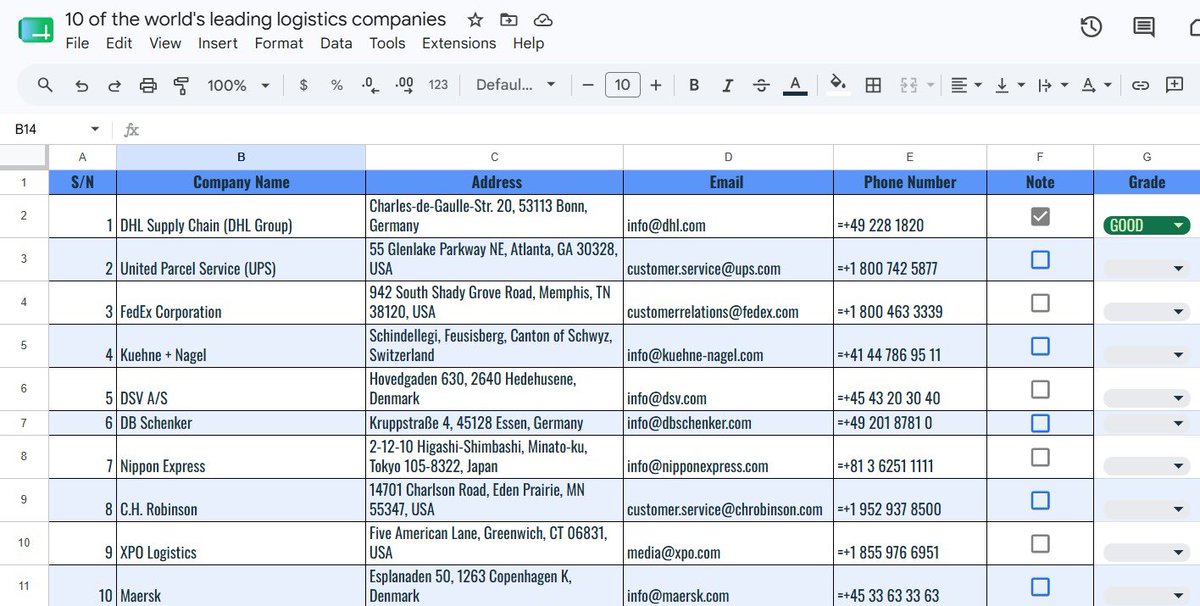Open the Format menu
The height and width of the screenshot is (606, 1200).
279,43
